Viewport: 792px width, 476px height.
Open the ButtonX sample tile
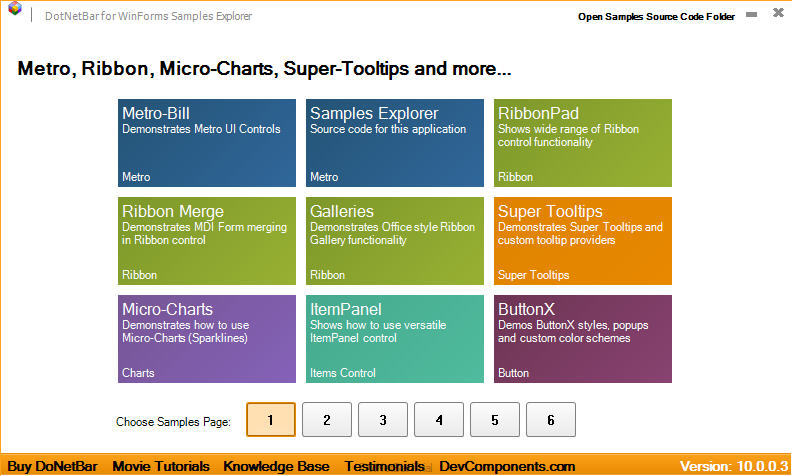(582, 339)
